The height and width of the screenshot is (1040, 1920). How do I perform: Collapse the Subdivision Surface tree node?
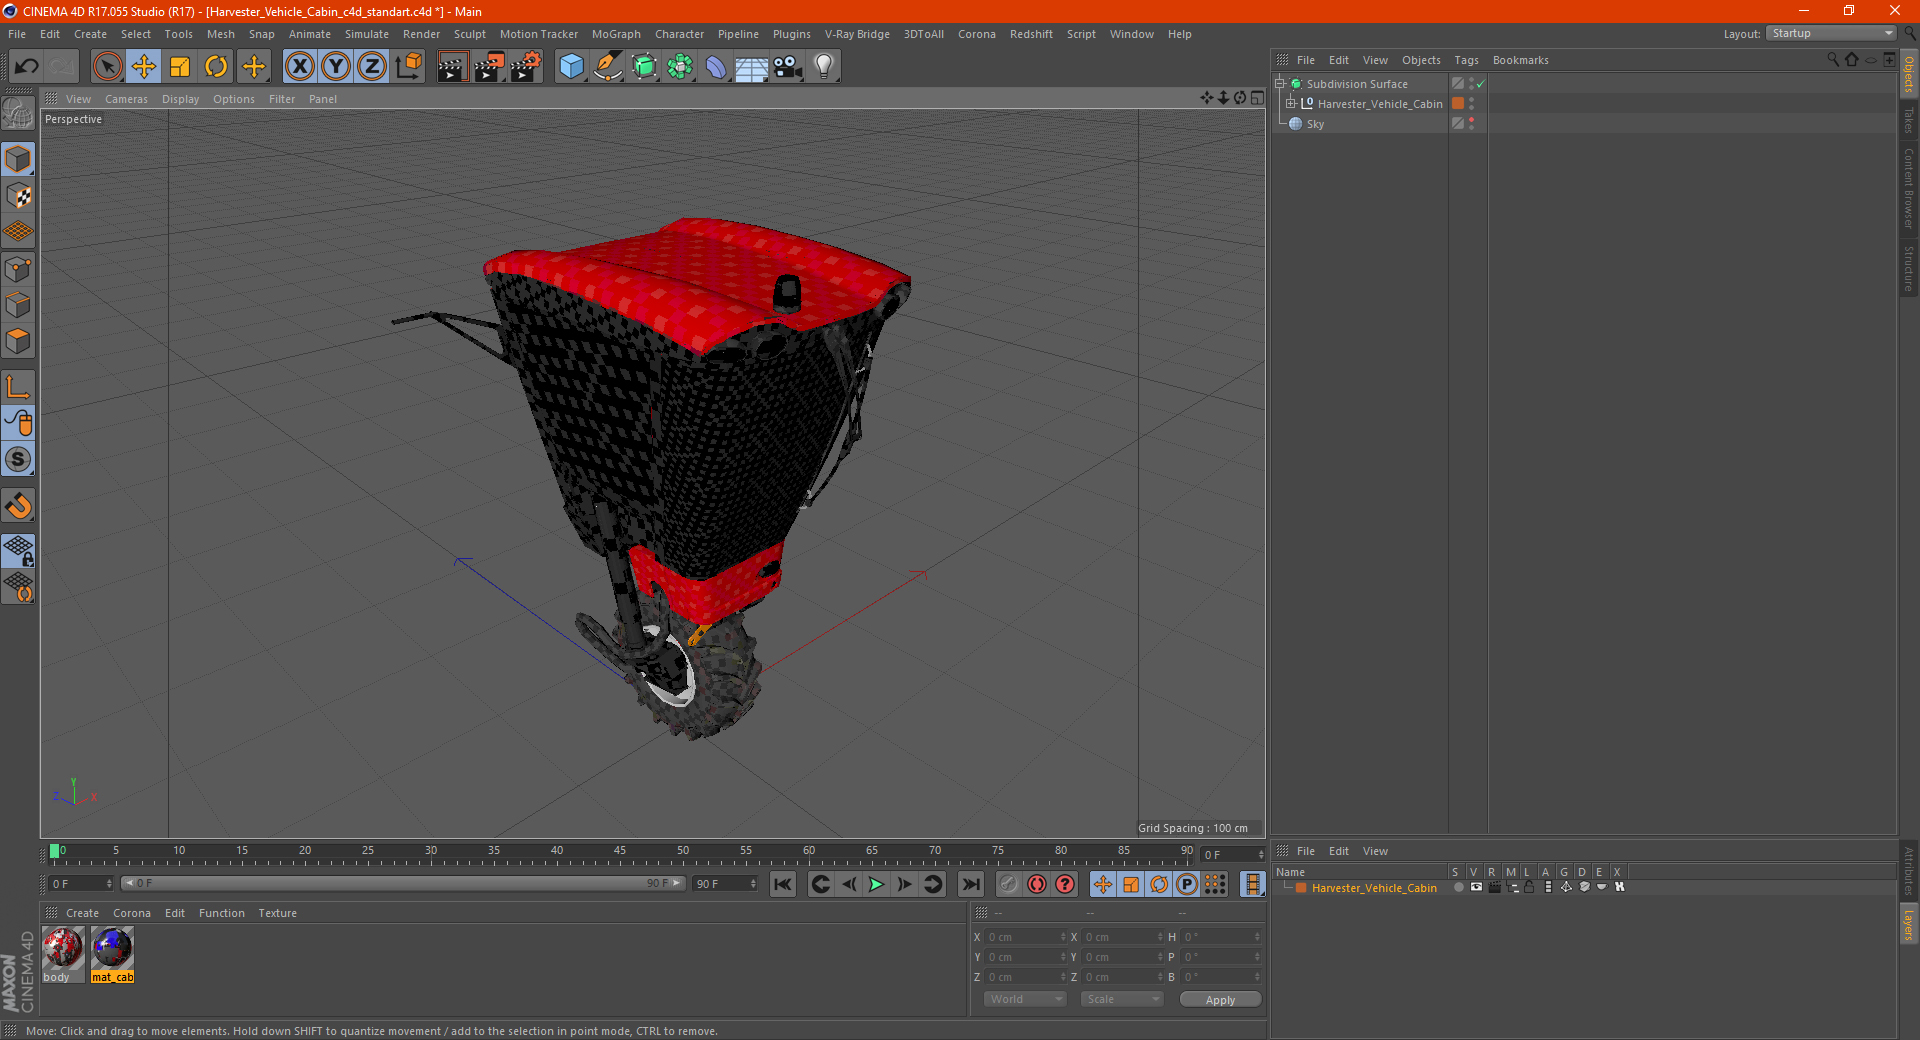pos(1279,84)
